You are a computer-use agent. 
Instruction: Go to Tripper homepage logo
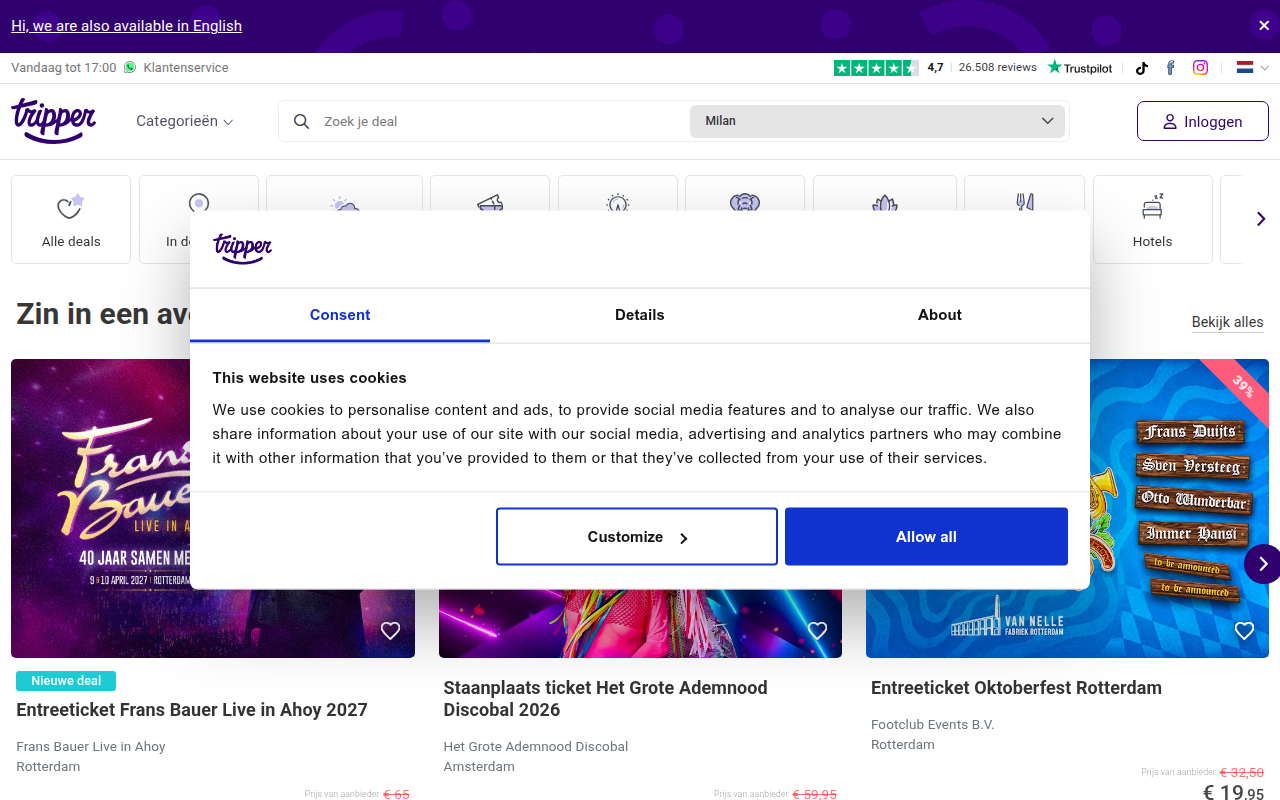click(54, 121)
